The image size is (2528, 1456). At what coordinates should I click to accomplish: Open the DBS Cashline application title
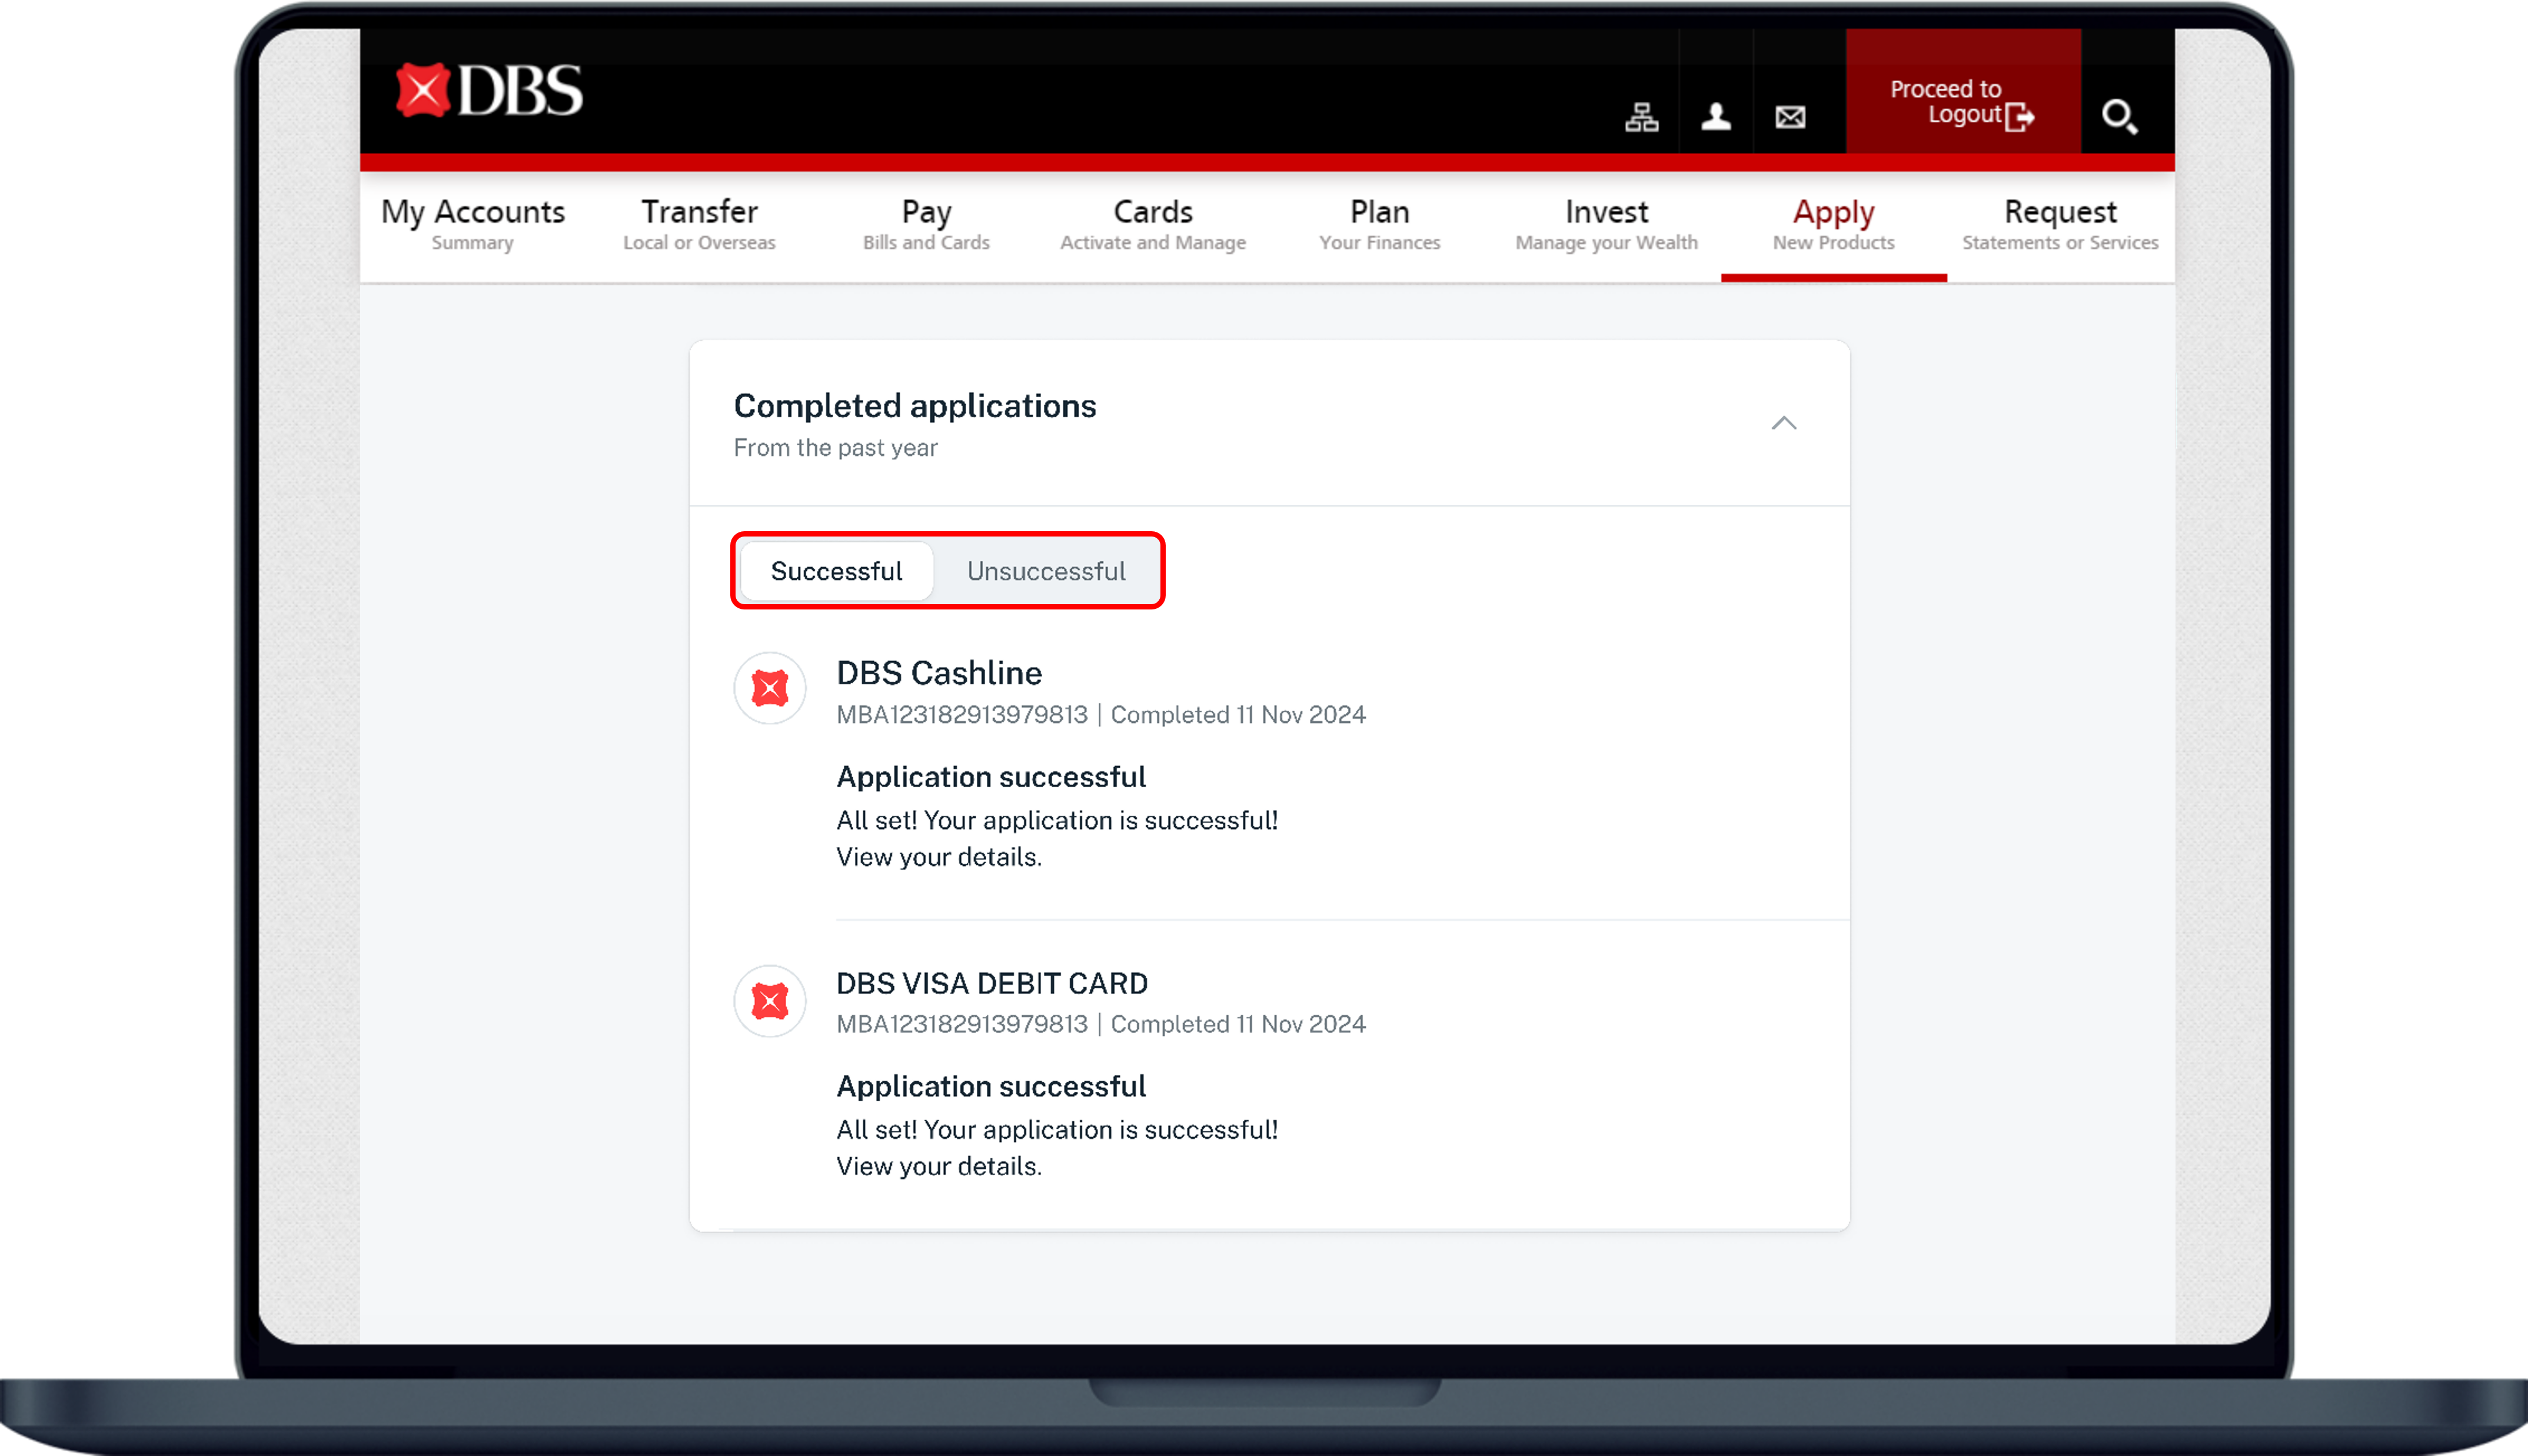coord(939,673)
